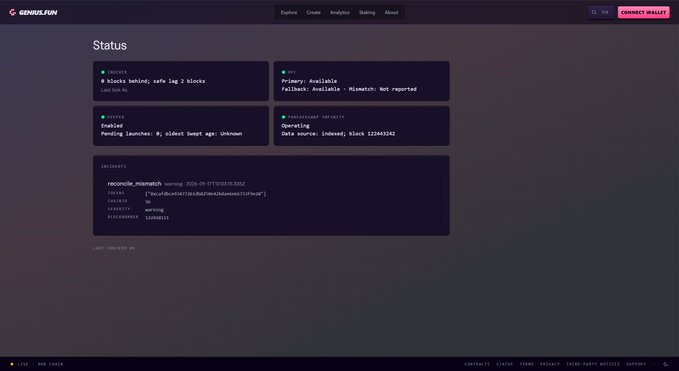Click the RPC green status dot
The image size is (679, 371).
point(284,72)
